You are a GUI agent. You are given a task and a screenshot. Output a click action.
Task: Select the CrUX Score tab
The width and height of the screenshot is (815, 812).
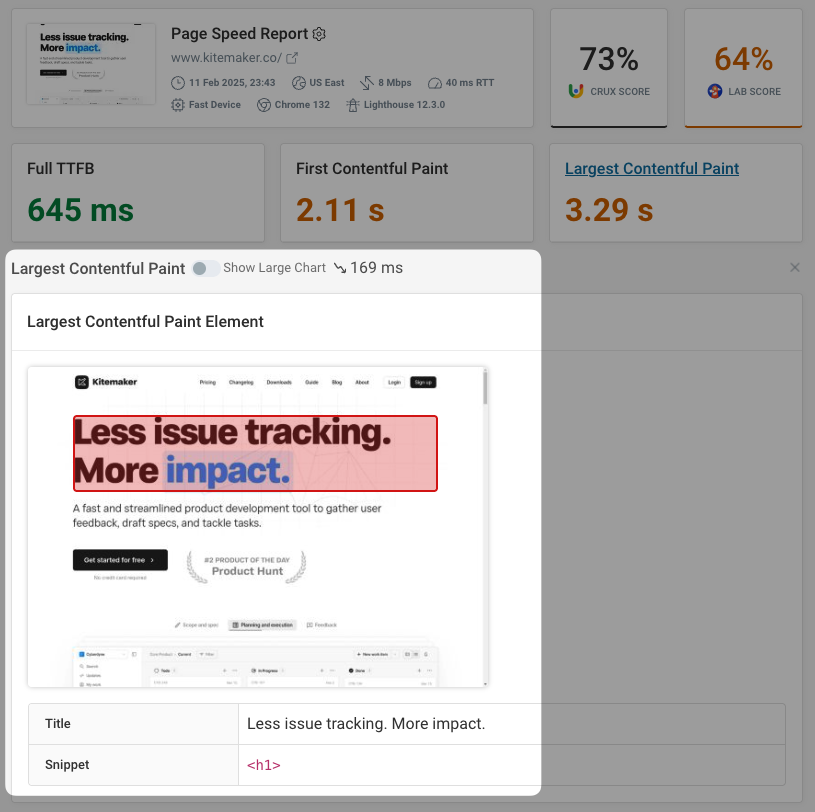[x=609, y=68]
